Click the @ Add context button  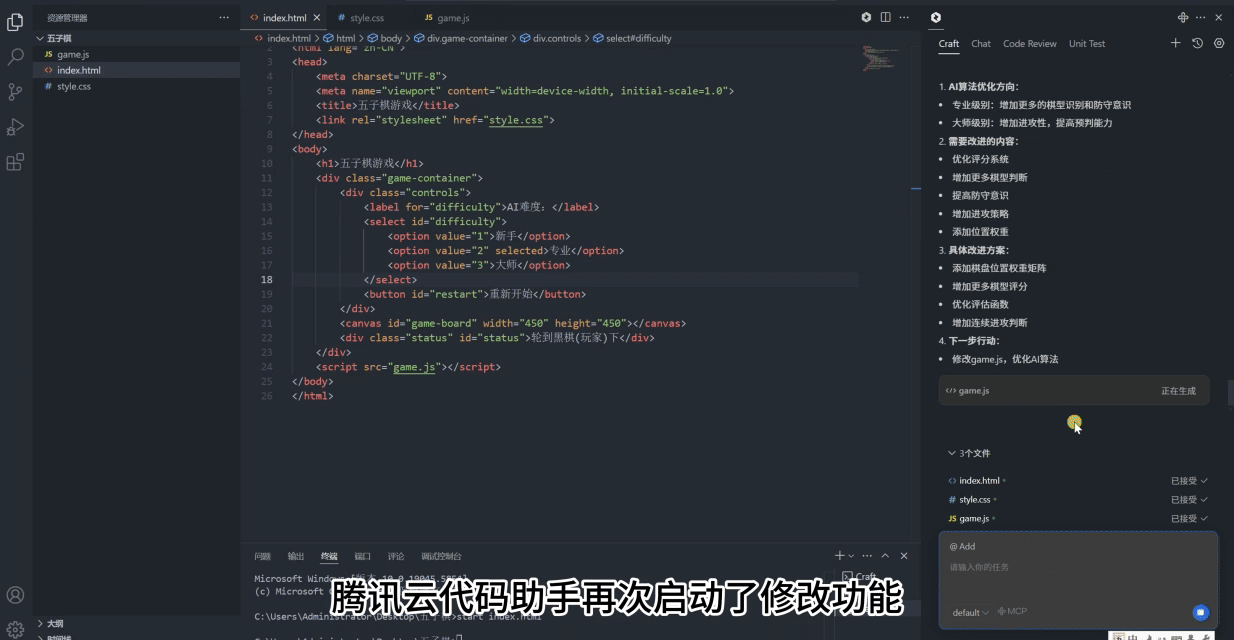coord(962,546)
